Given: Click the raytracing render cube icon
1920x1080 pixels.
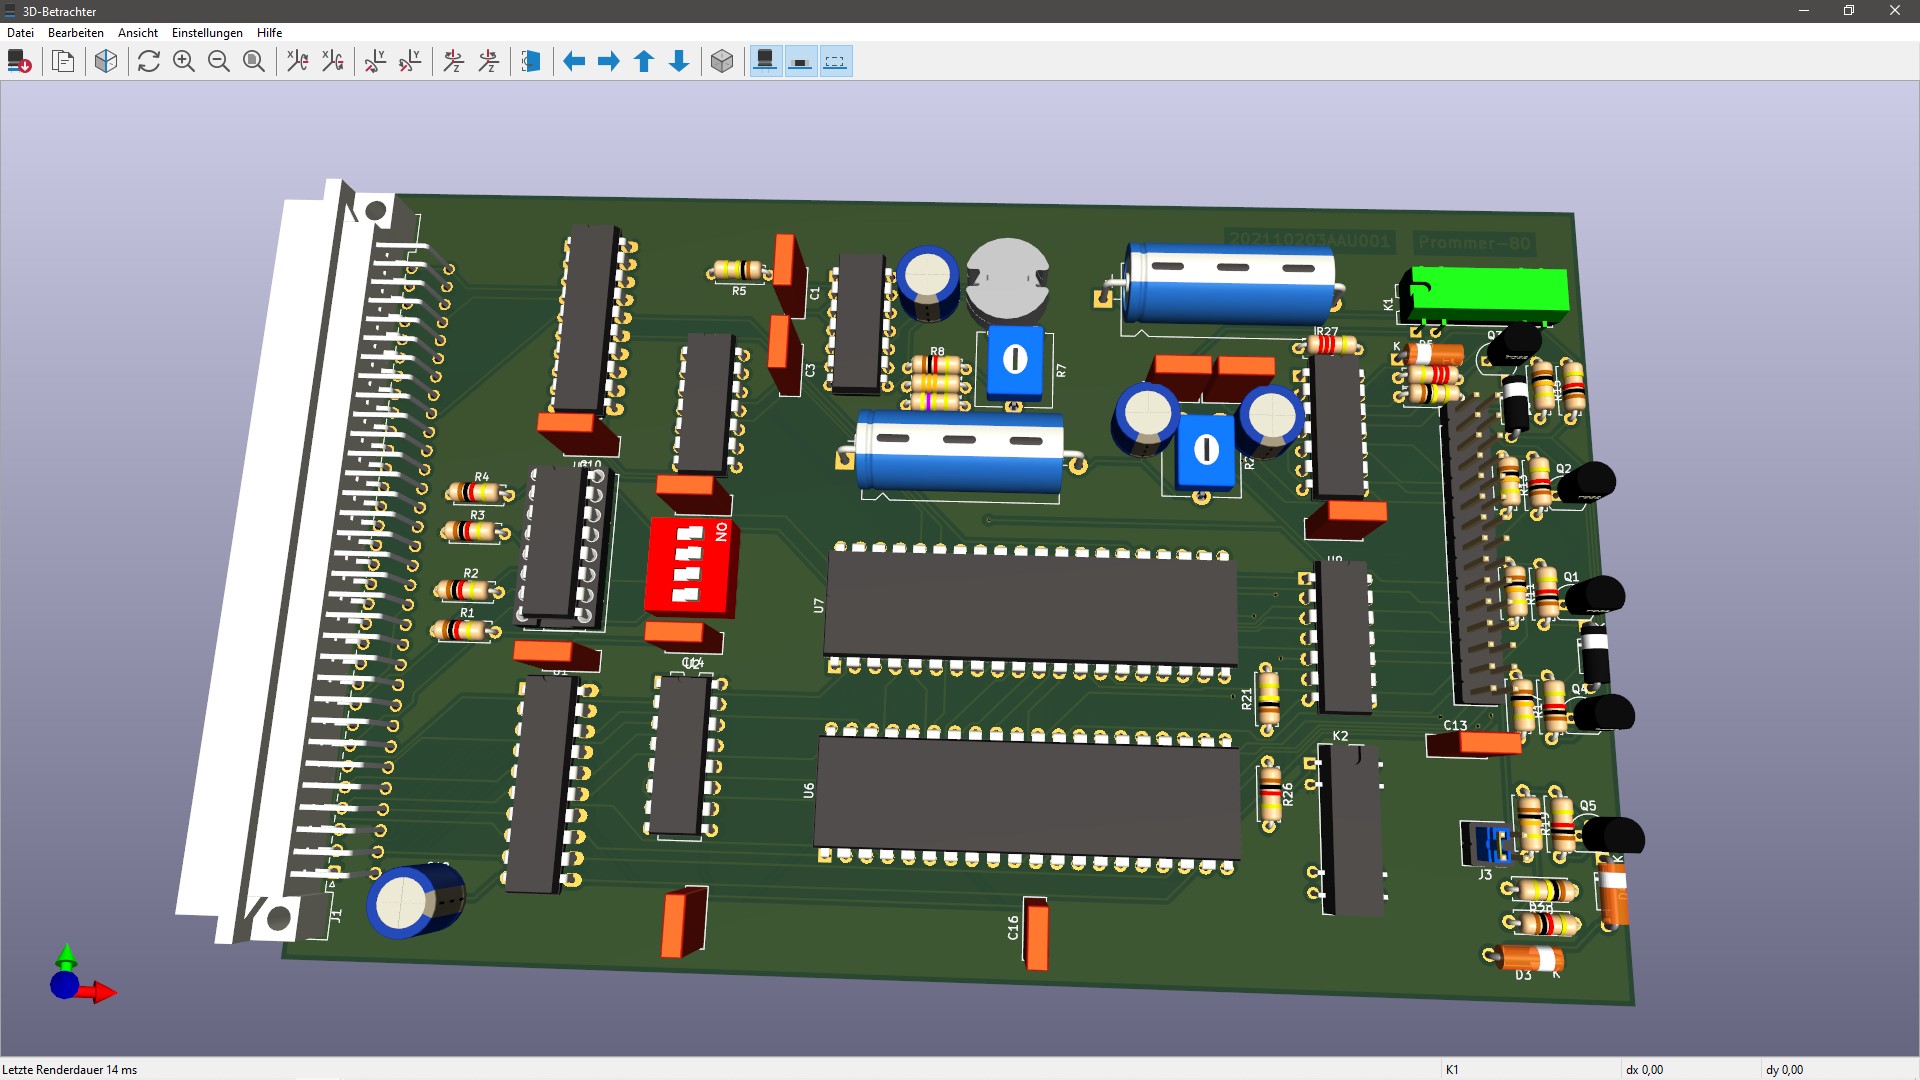Looking at the screenshot, I should [106, 62].
